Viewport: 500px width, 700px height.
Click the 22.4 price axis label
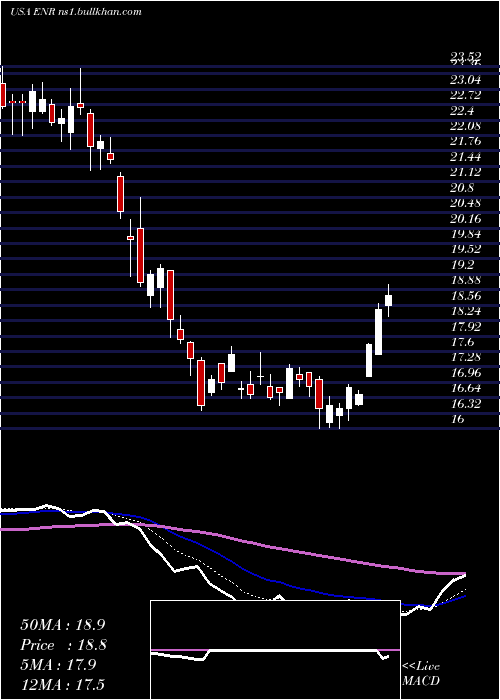462,111
